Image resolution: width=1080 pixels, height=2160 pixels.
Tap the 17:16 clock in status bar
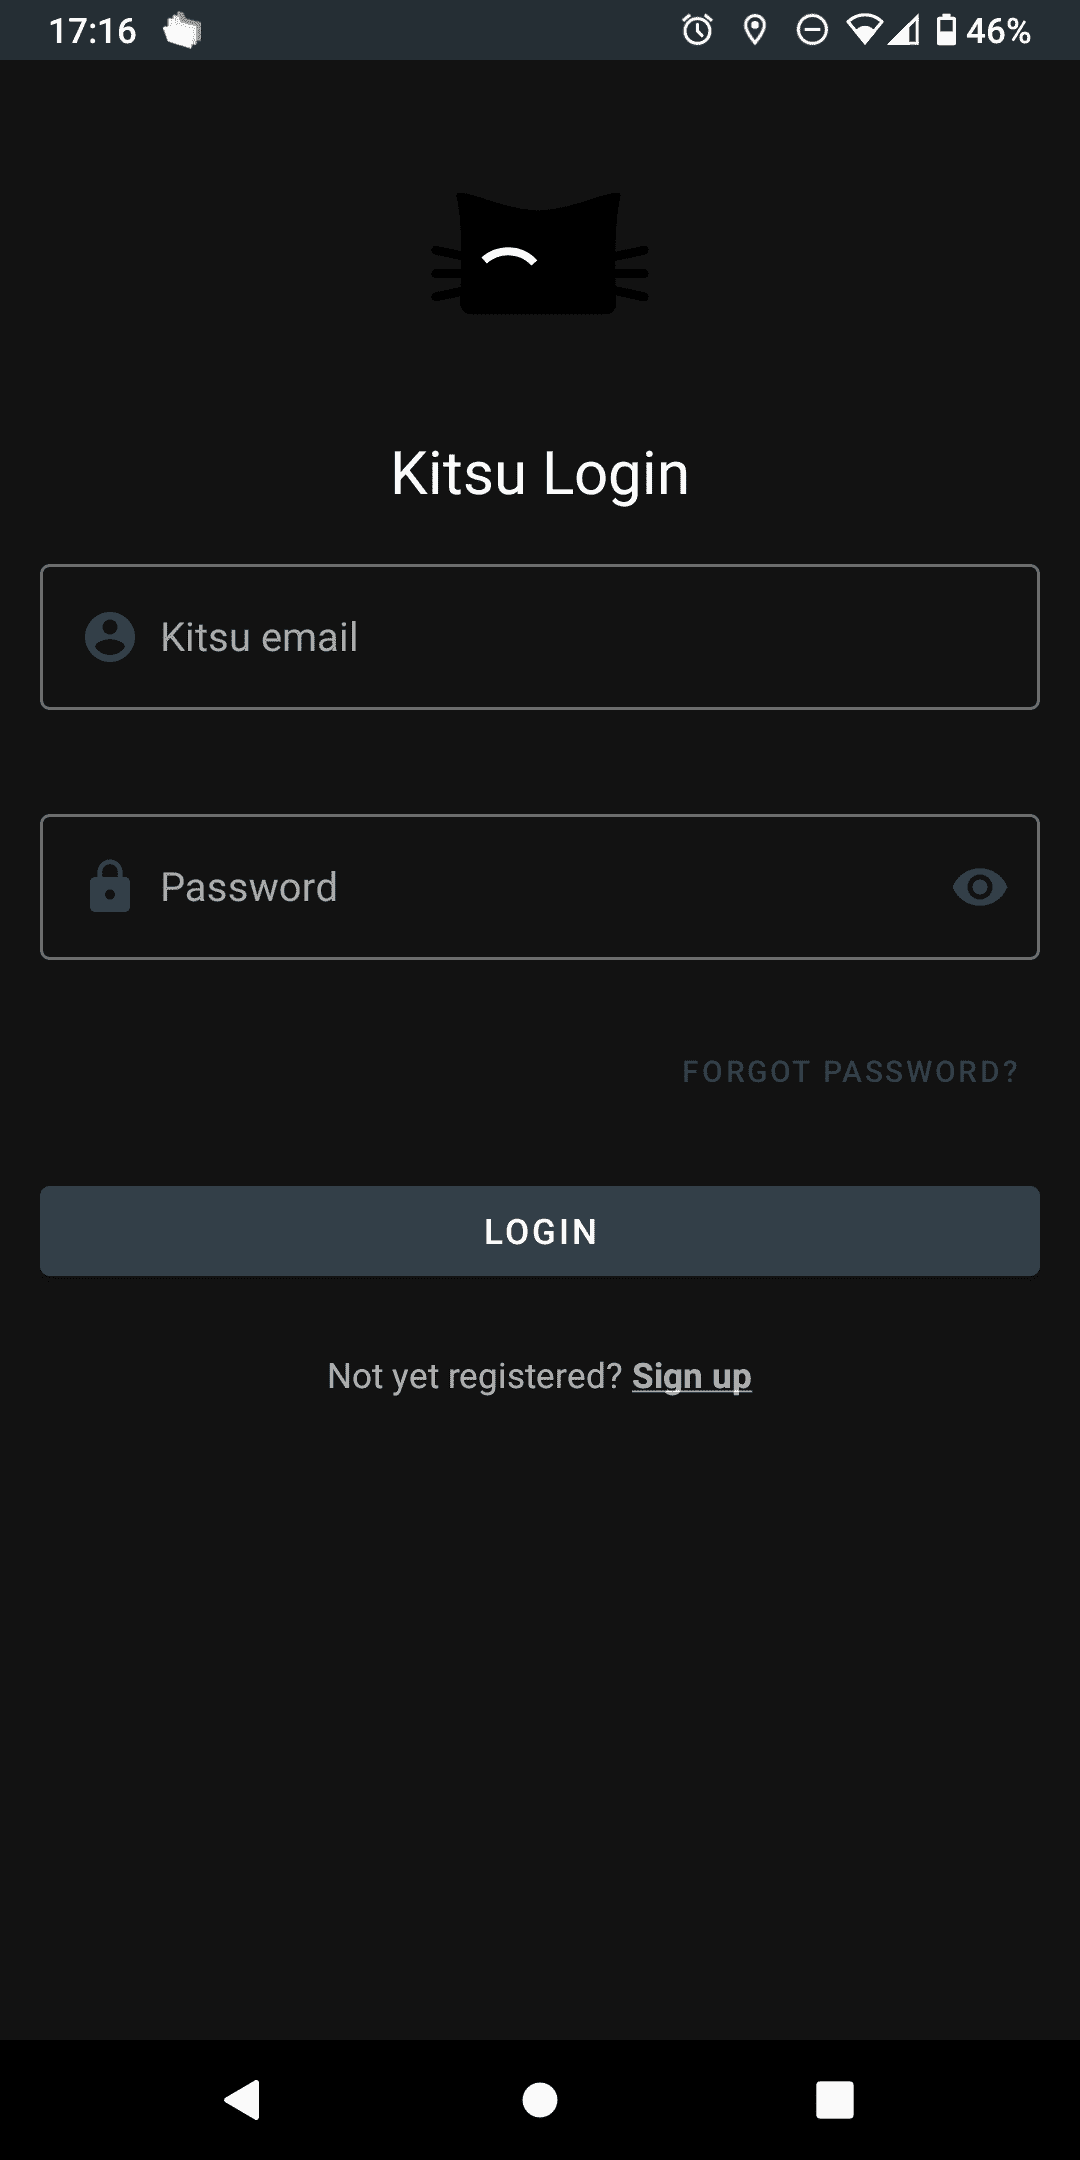pos(93,31)
